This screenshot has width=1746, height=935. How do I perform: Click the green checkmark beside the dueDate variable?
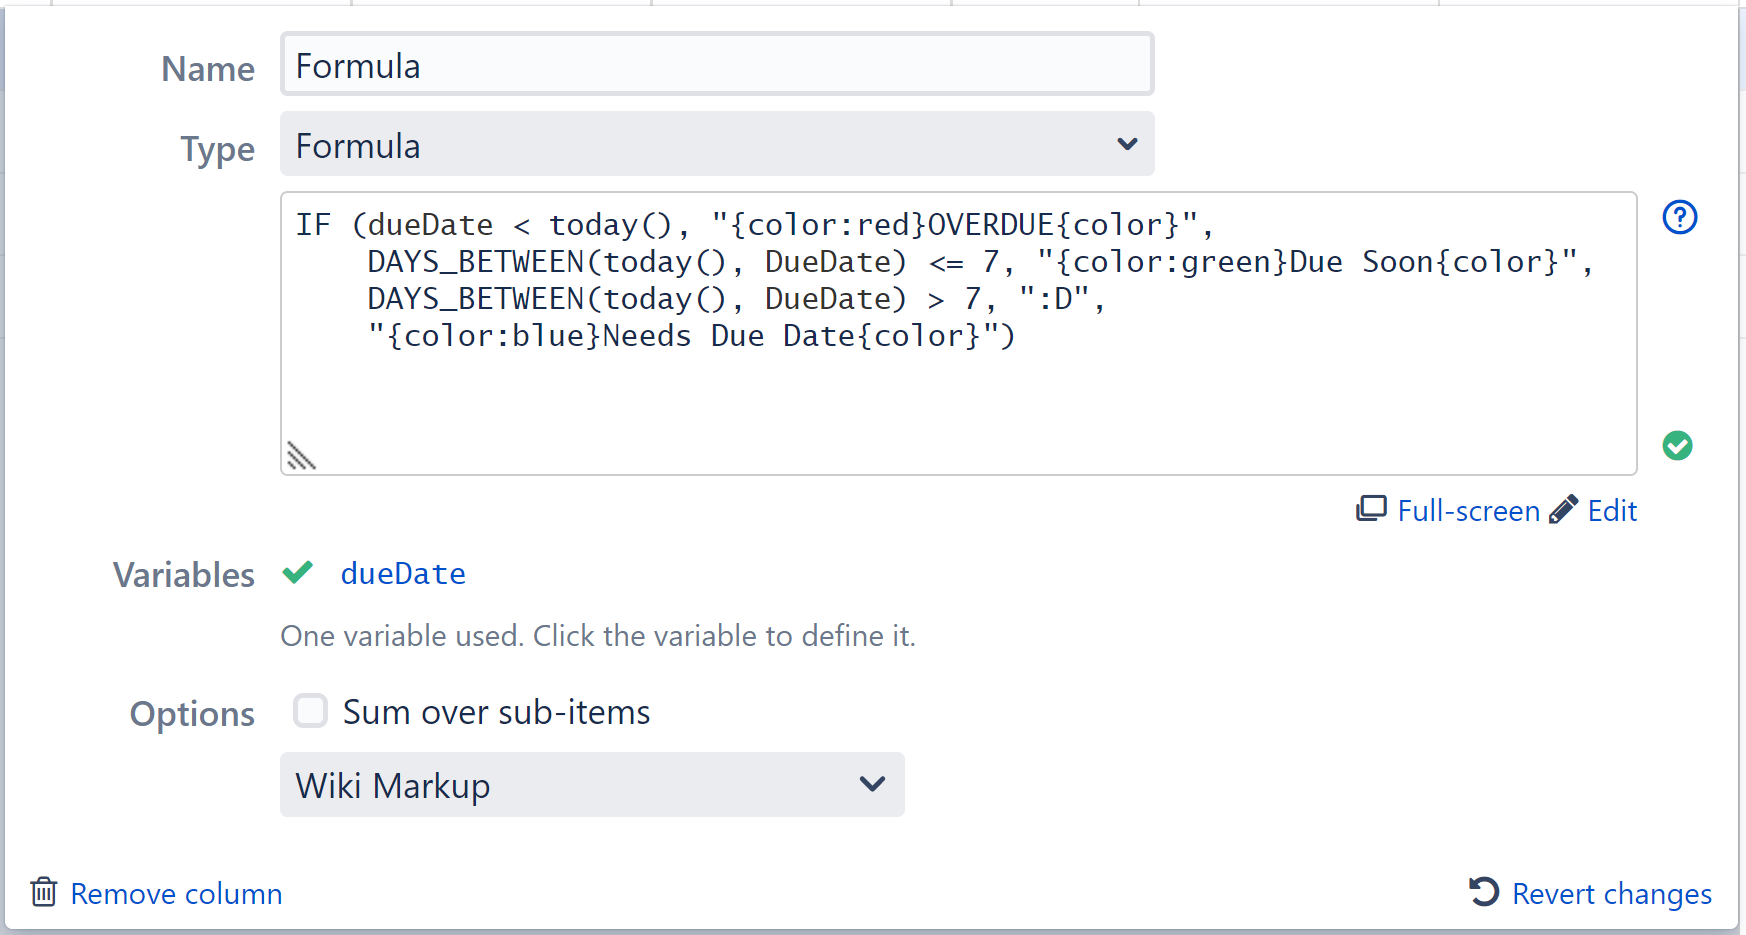tap(298, 573)
